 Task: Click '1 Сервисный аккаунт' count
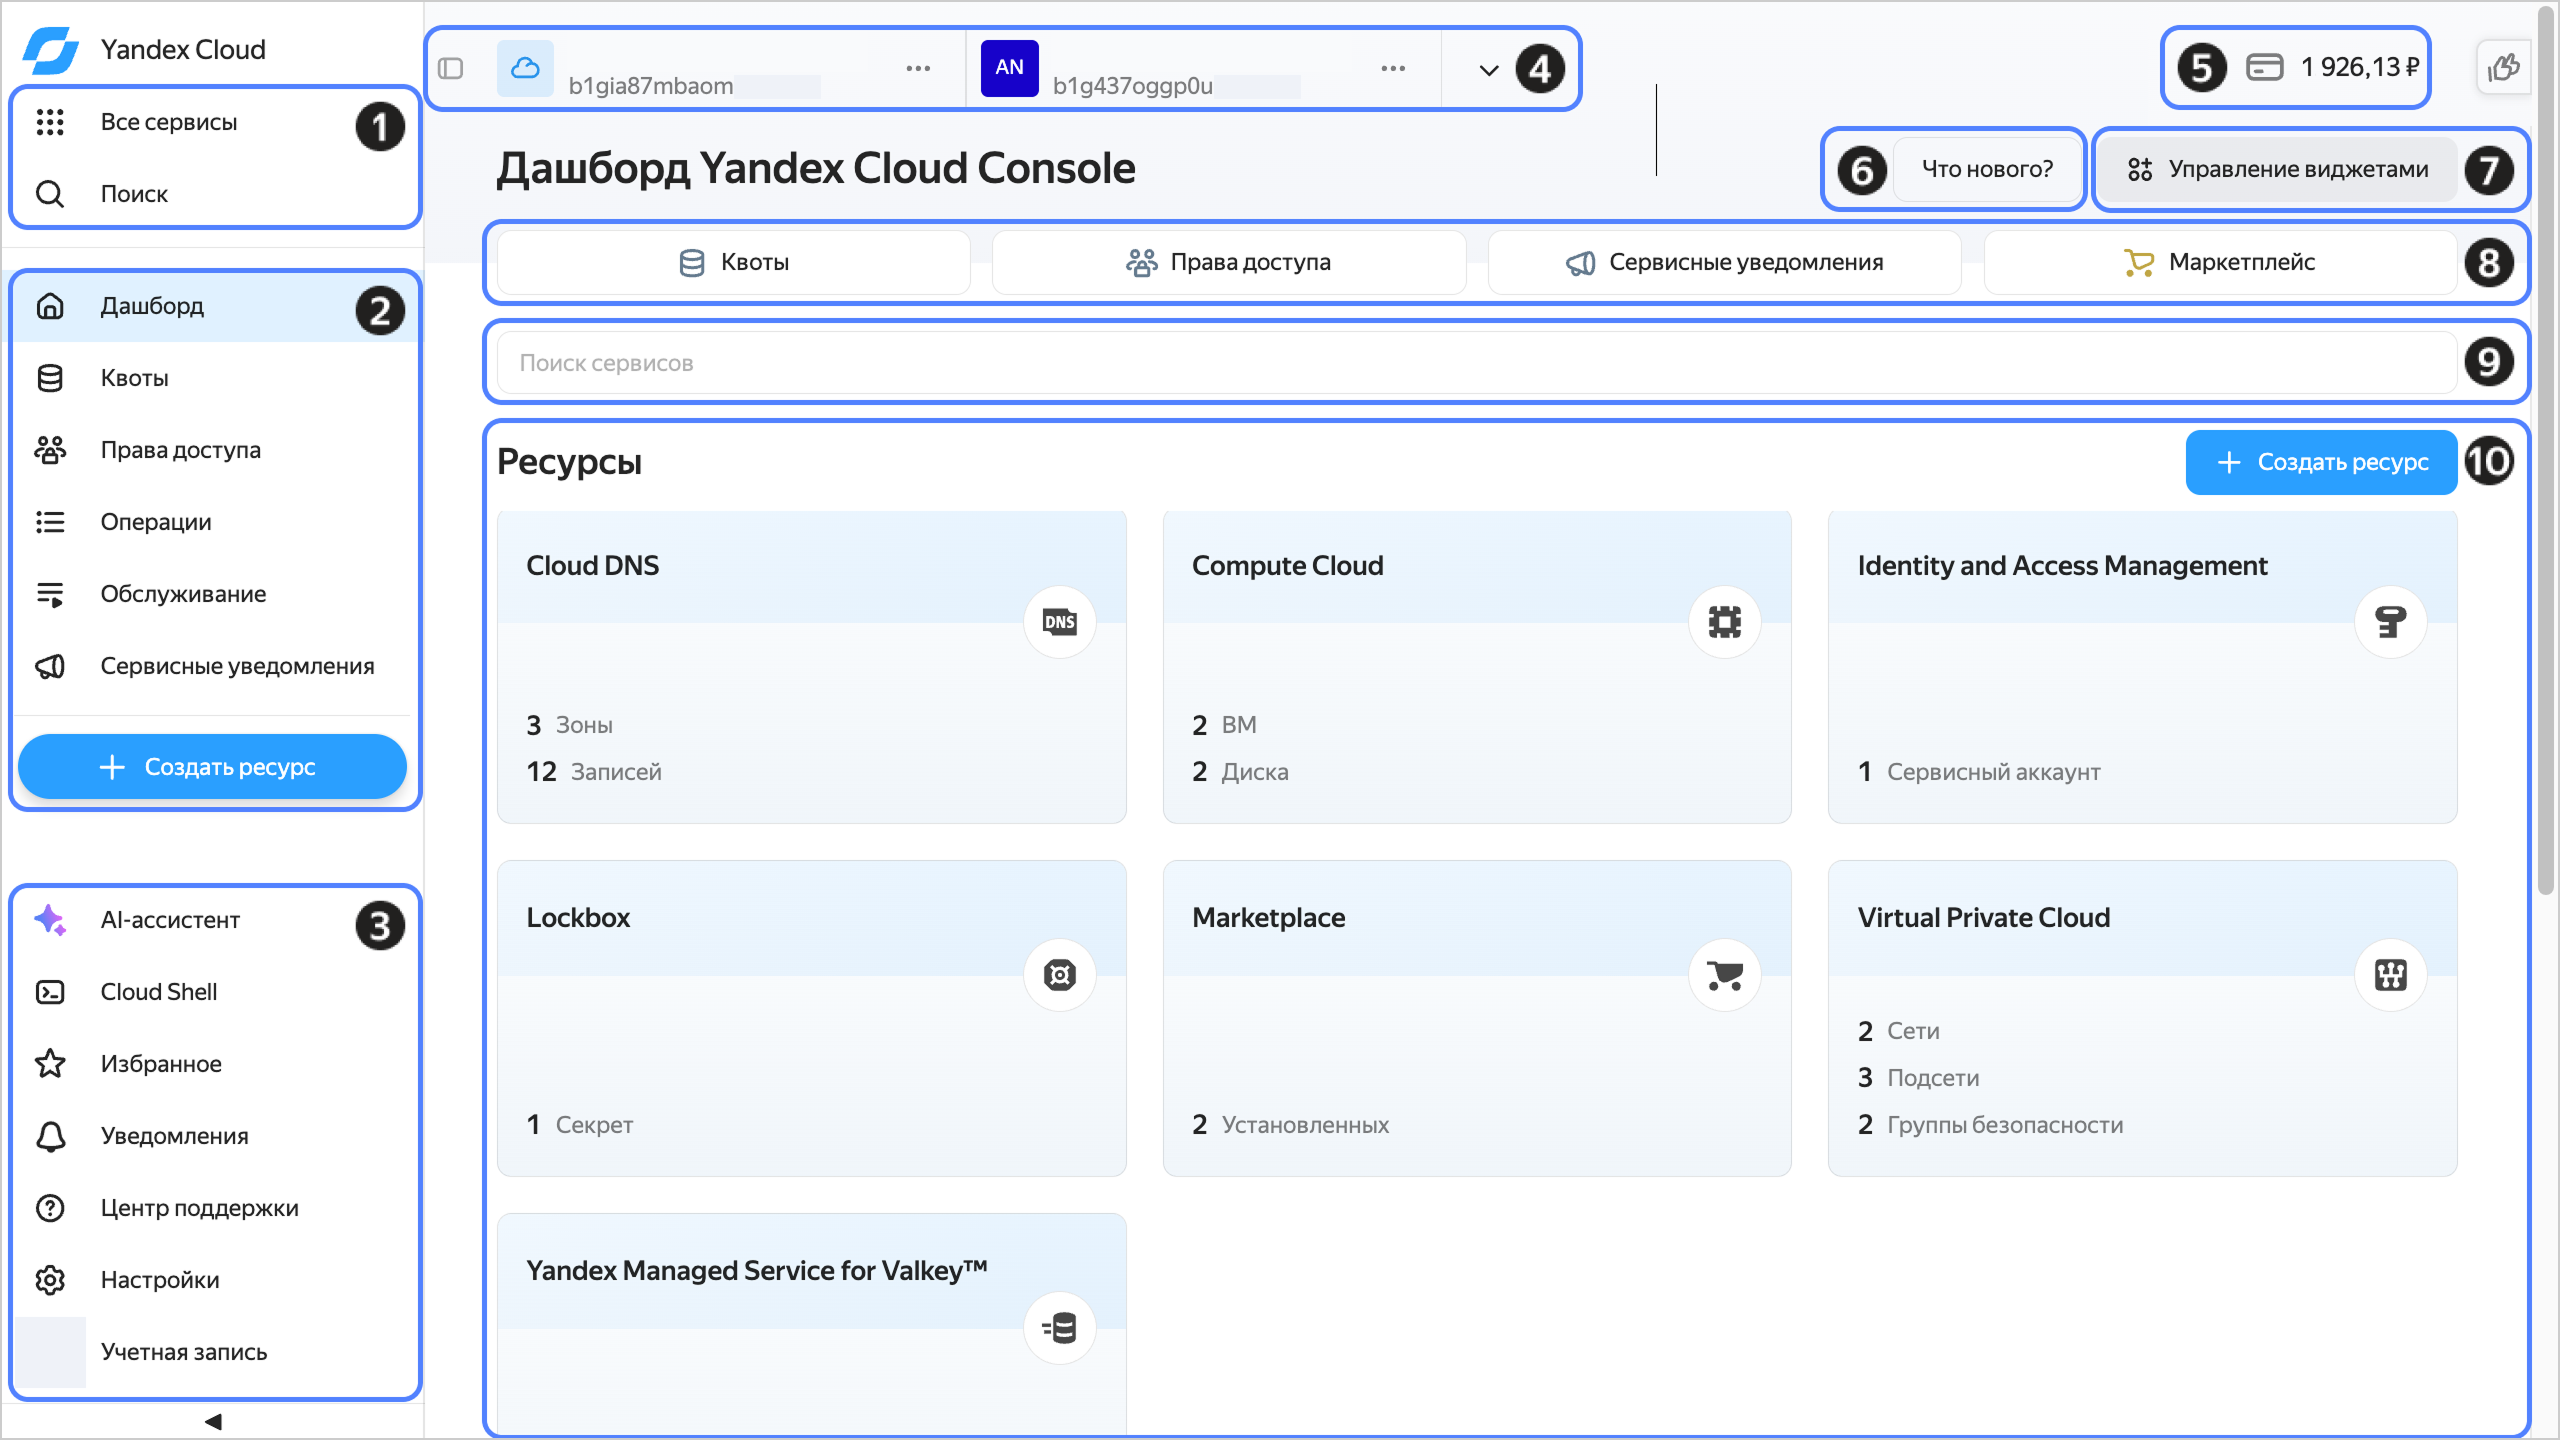point(1979,772)
